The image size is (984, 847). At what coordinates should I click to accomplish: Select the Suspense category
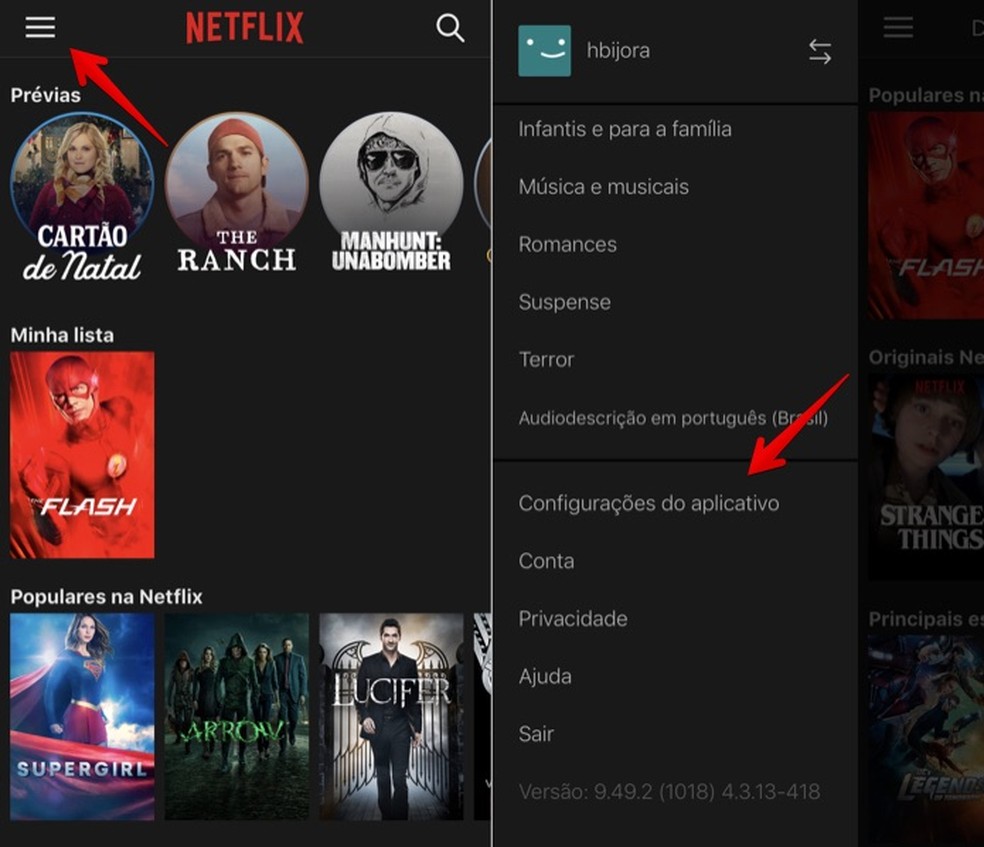coord(564,302)
